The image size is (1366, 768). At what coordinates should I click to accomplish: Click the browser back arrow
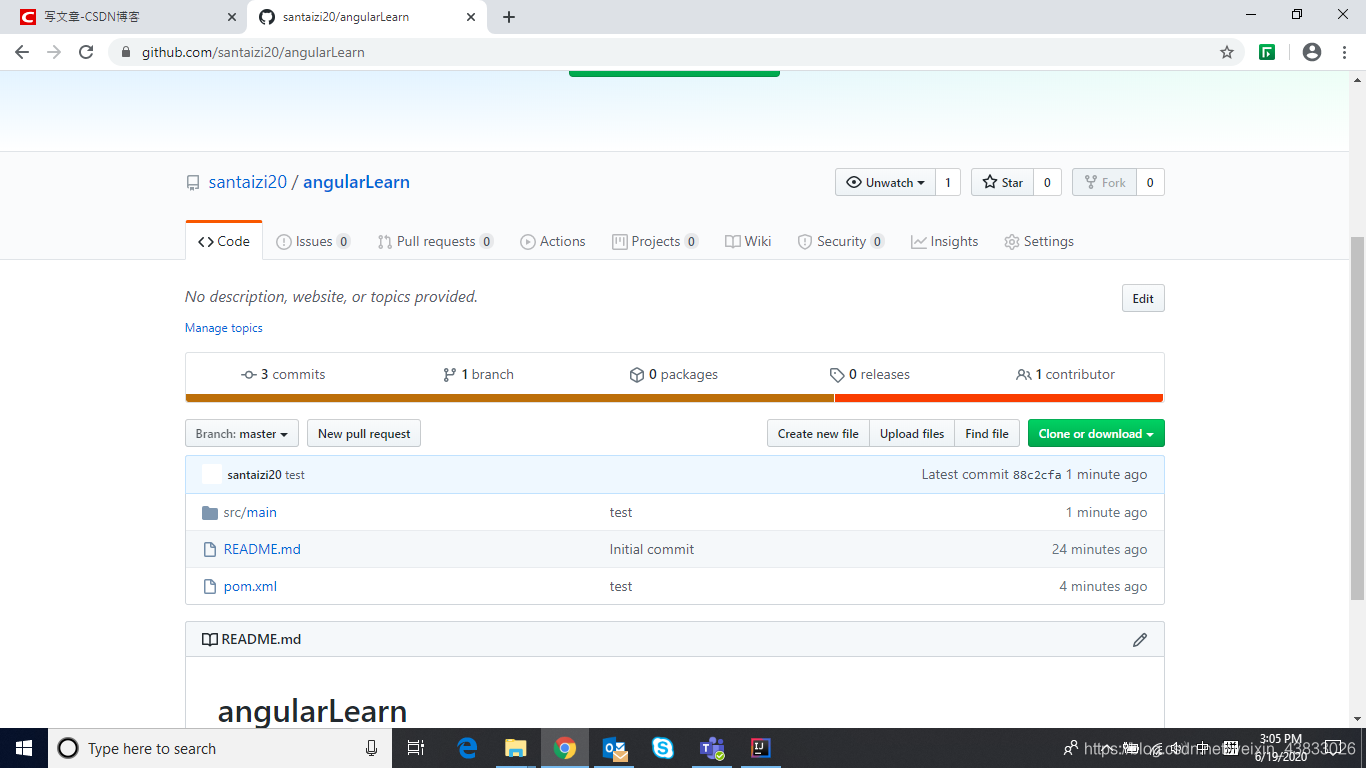coord(22,52)
